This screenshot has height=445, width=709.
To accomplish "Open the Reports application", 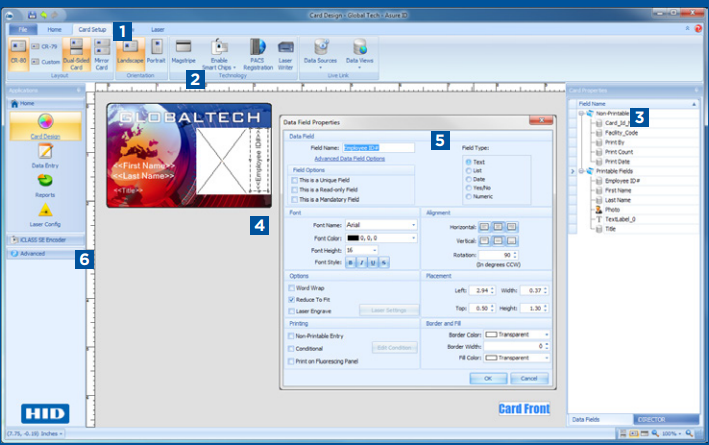I will pyautogui.click(x=44, y=185).
